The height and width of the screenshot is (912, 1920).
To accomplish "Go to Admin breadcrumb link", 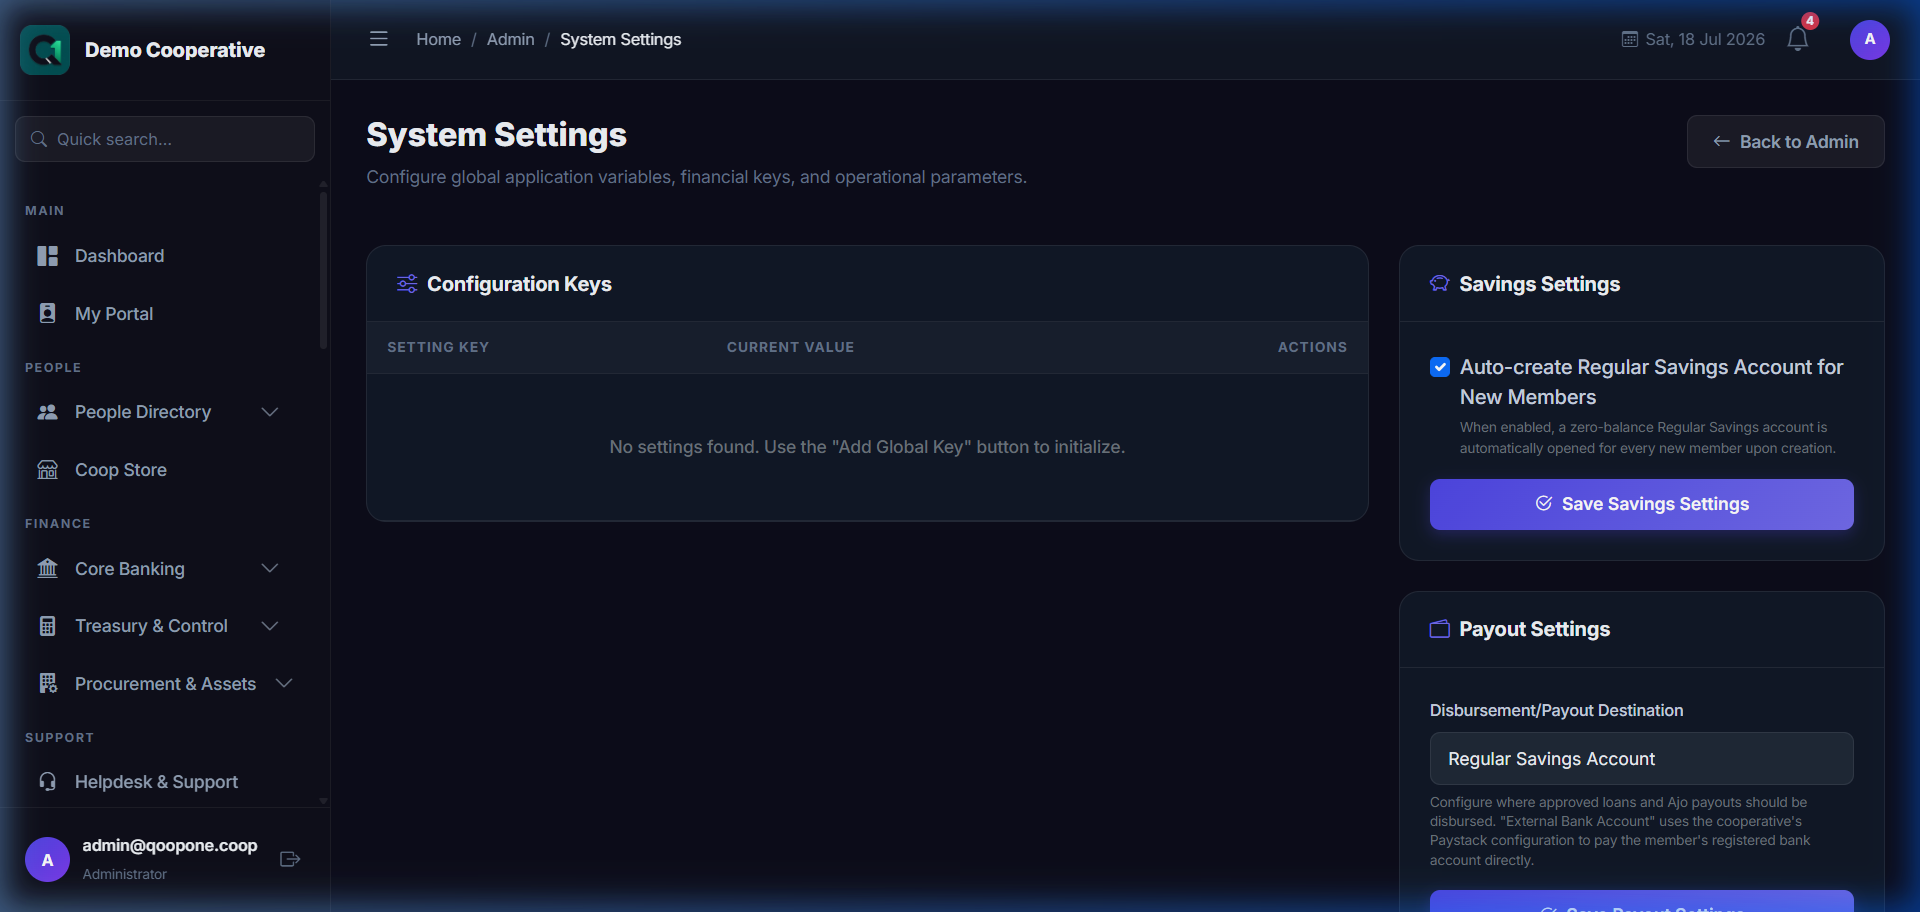I will point(510,39).
